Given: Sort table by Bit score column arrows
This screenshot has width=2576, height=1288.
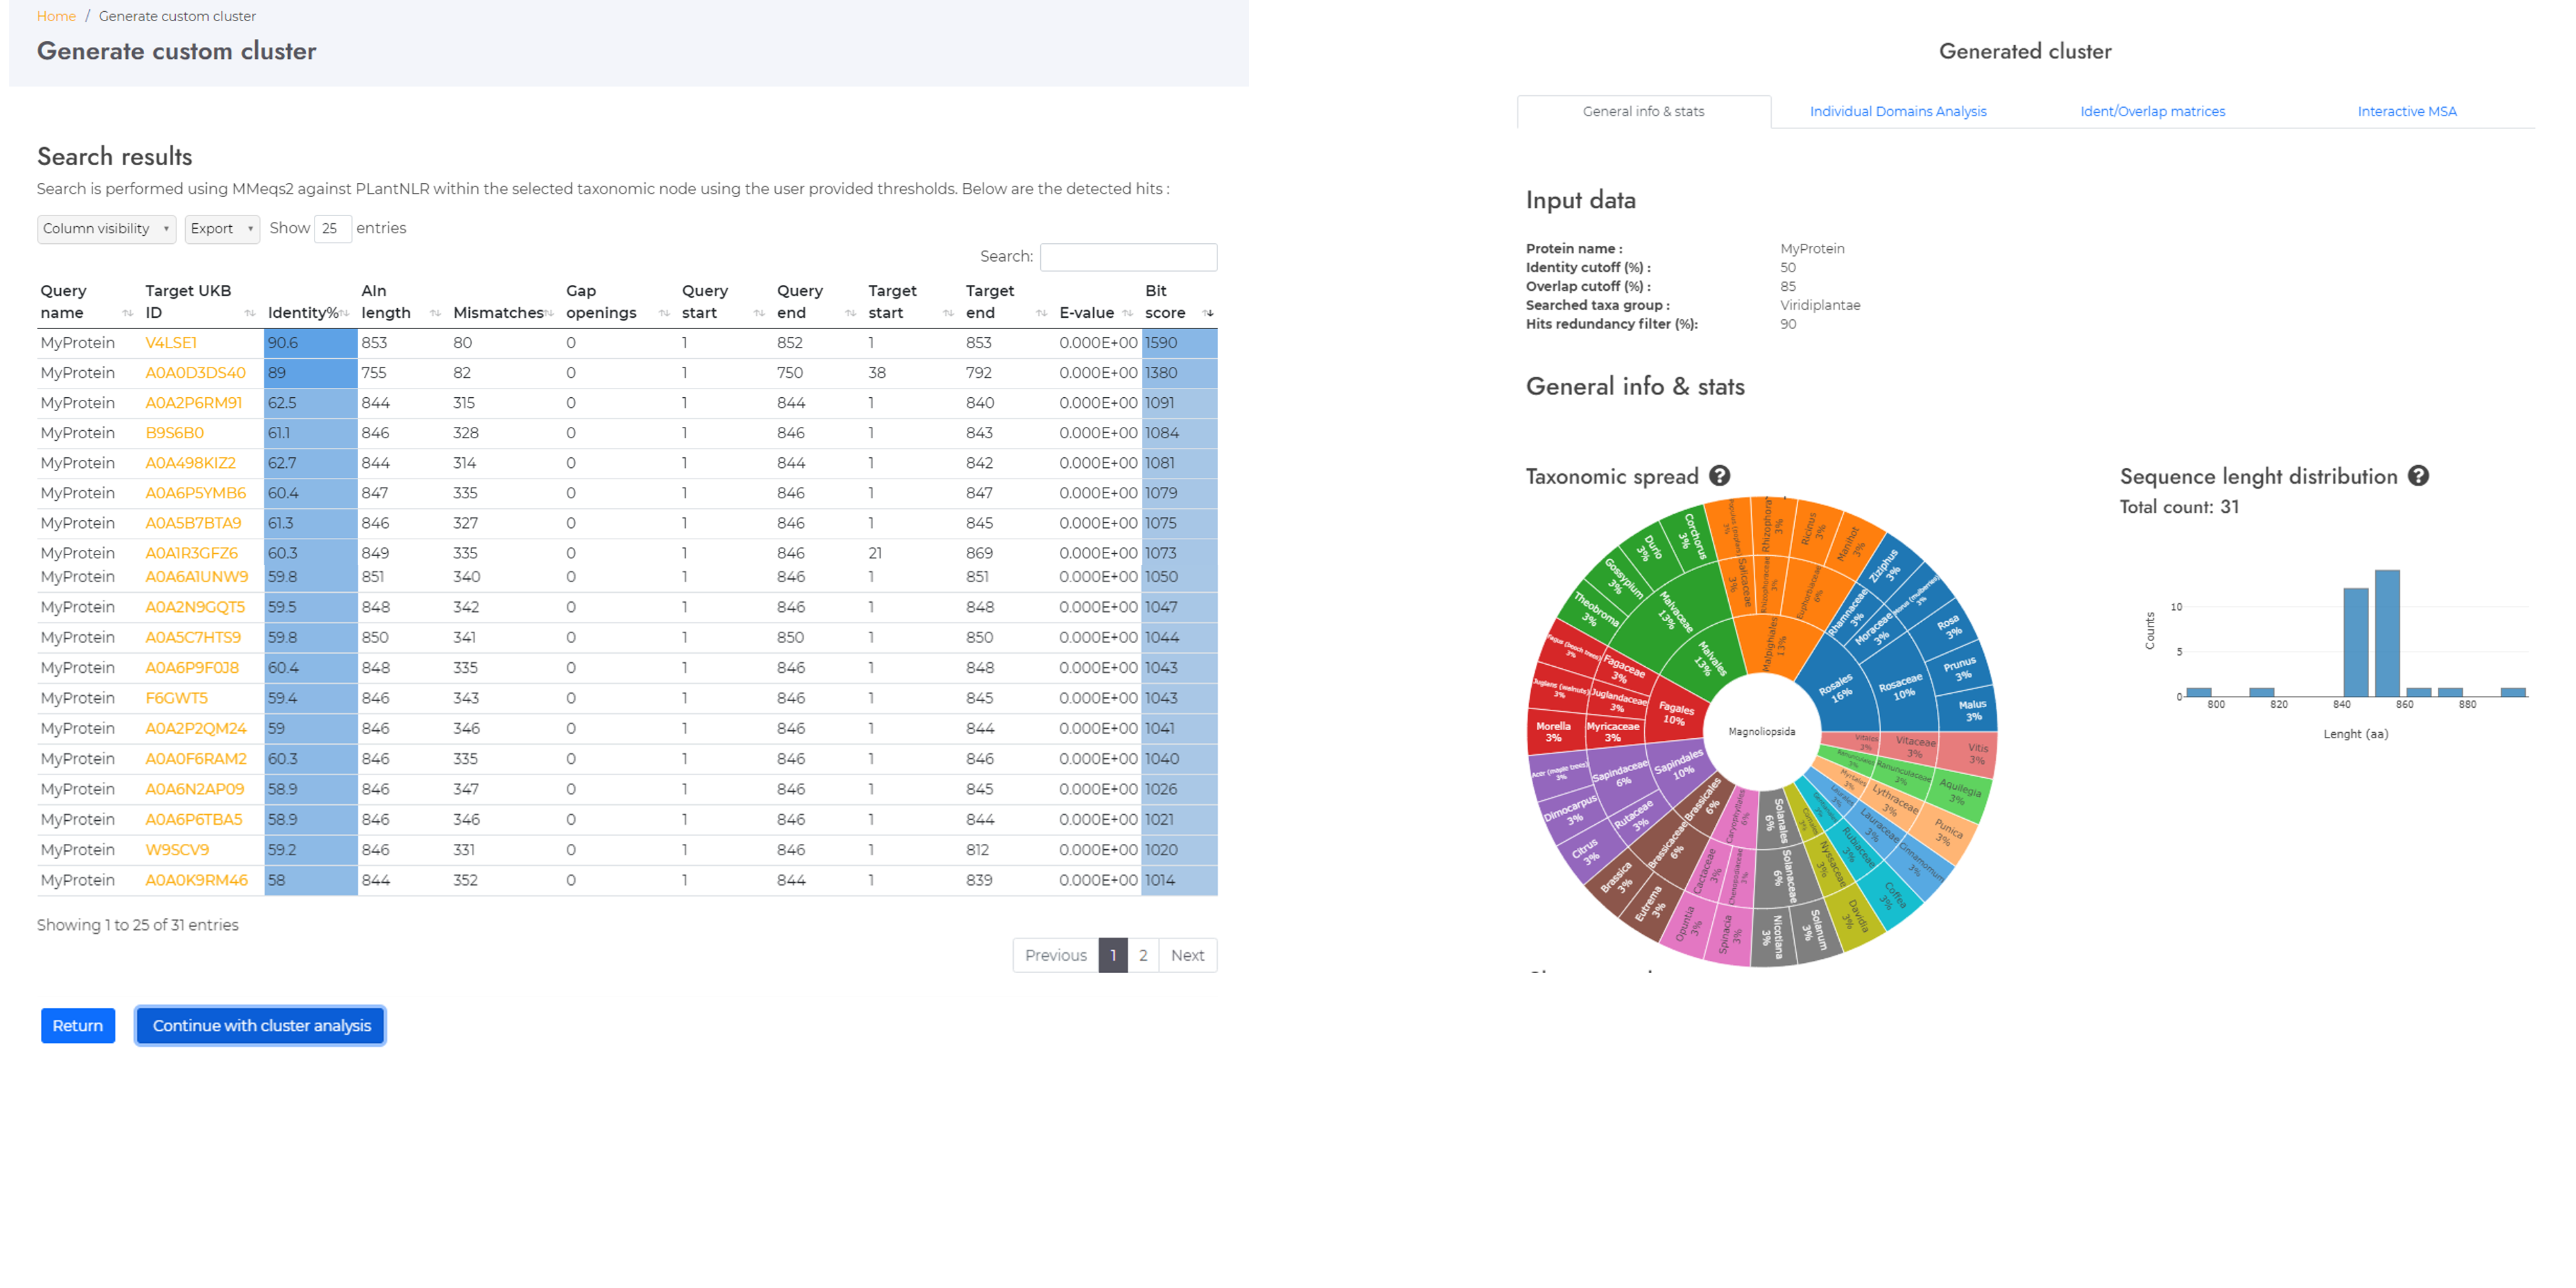Looking at the screenshot, I should click(x=1208, y=313).
